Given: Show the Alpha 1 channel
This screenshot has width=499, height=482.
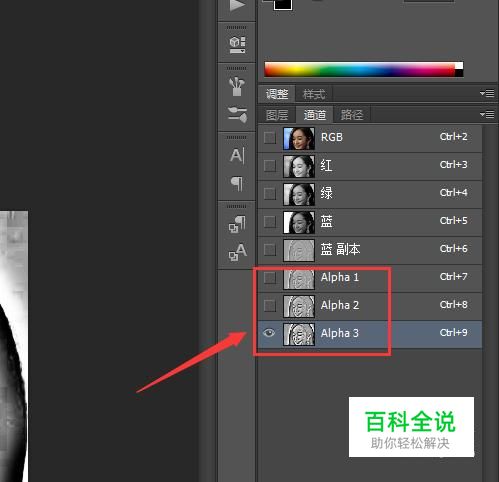Looking at the screenshot, I should [x=269, y=277].
